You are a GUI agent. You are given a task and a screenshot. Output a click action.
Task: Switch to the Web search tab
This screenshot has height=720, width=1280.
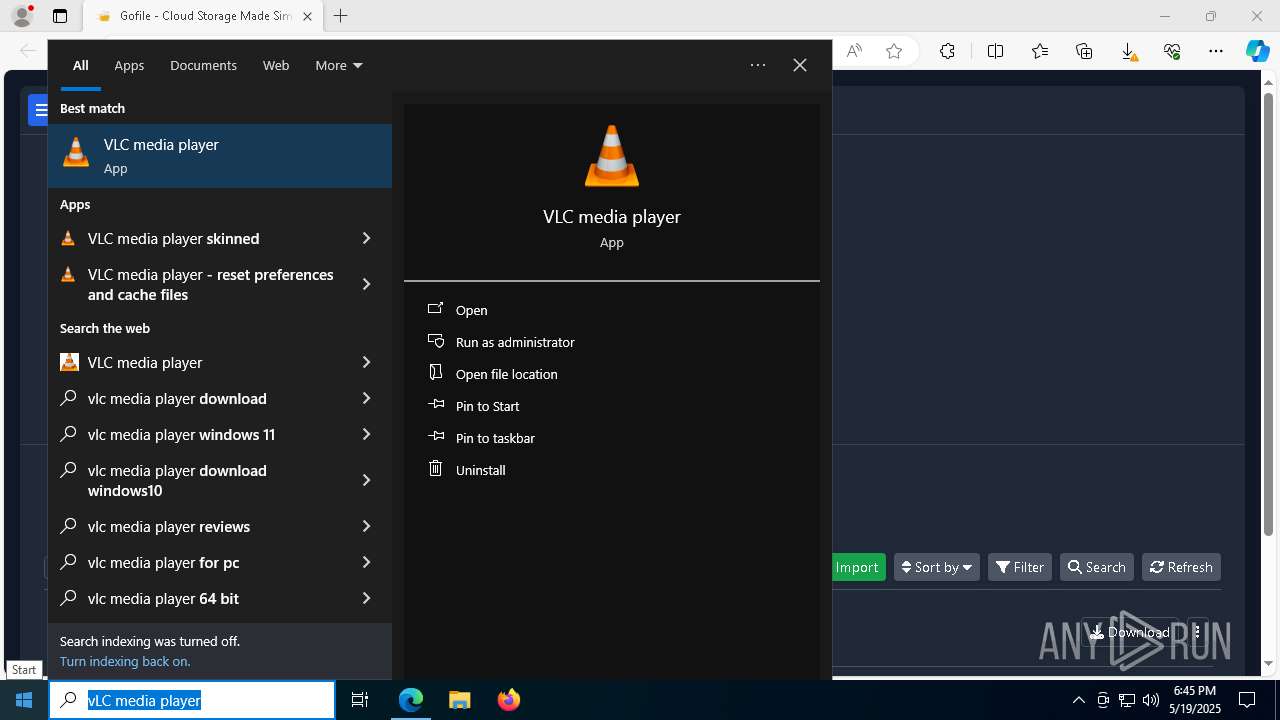click(276, 65)
